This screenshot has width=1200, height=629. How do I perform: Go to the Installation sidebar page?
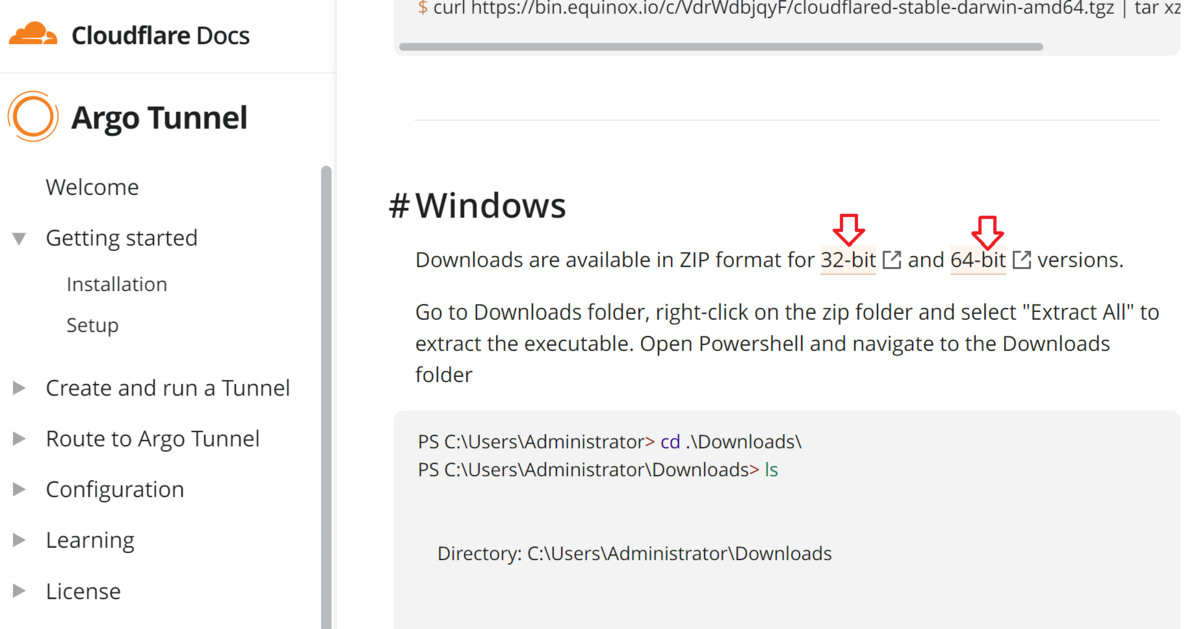[117, 284]
